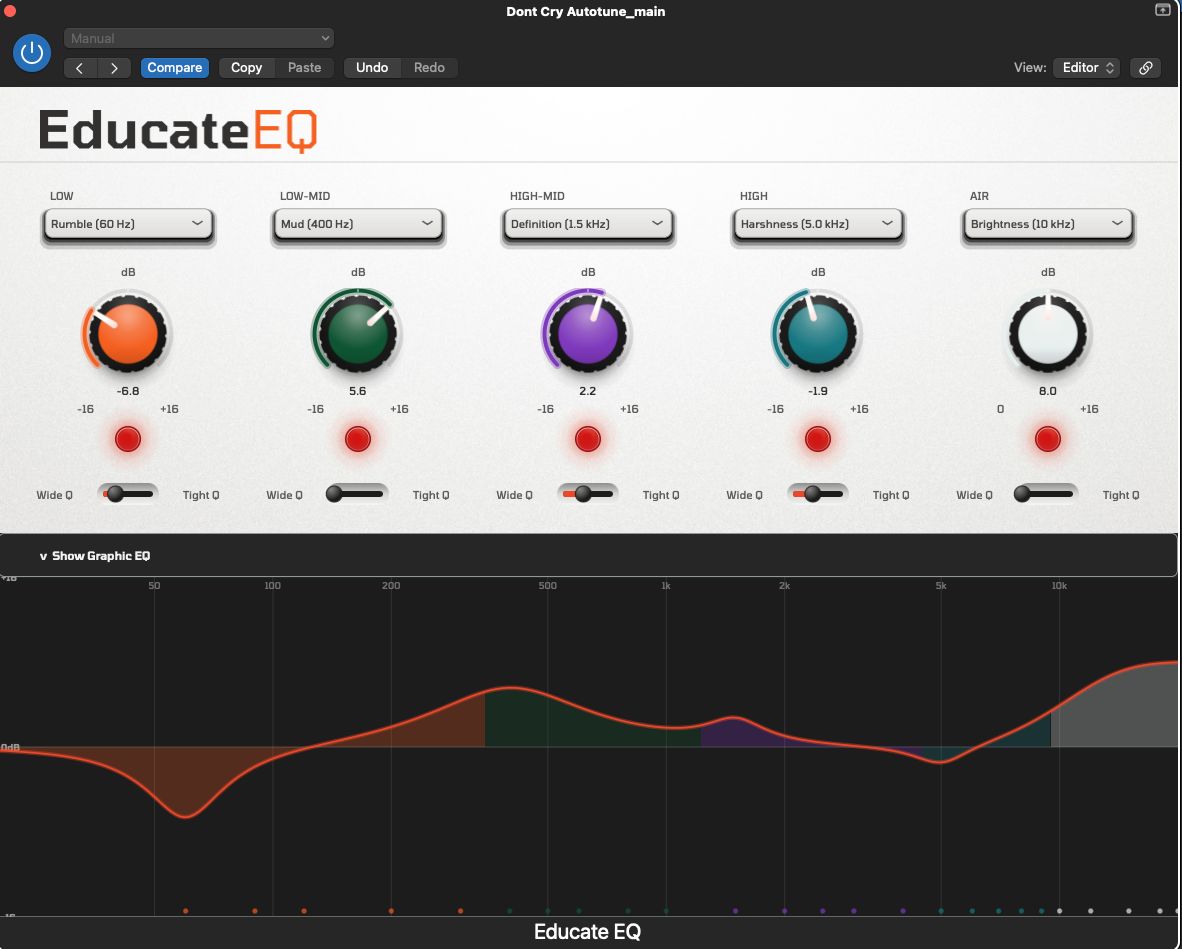1182x949 pixels.
Task: Click the EducateEQ logo
Action: coord(178,130)
